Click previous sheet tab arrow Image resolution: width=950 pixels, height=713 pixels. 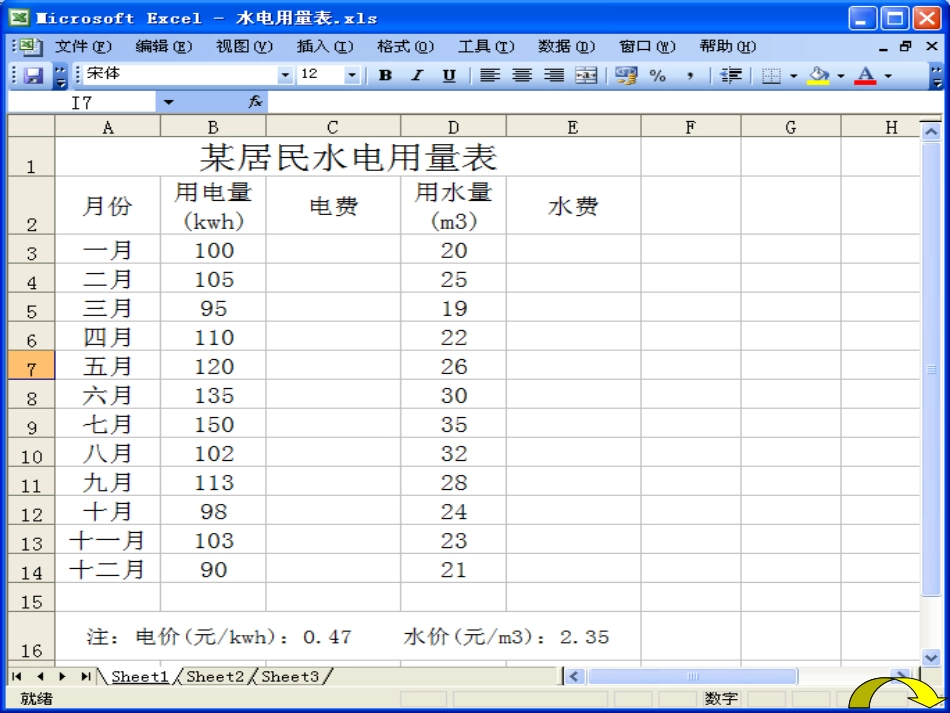click(x=40, y=676)
